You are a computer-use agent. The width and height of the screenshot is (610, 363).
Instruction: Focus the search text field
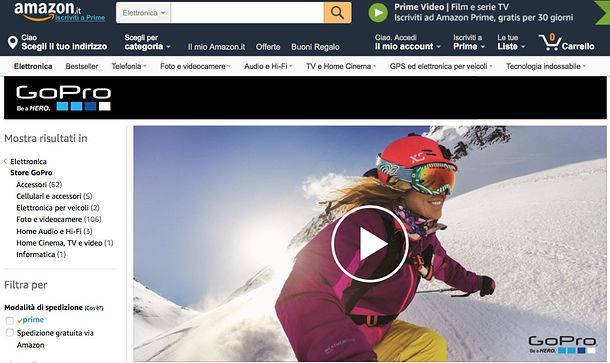click(247, 13)
